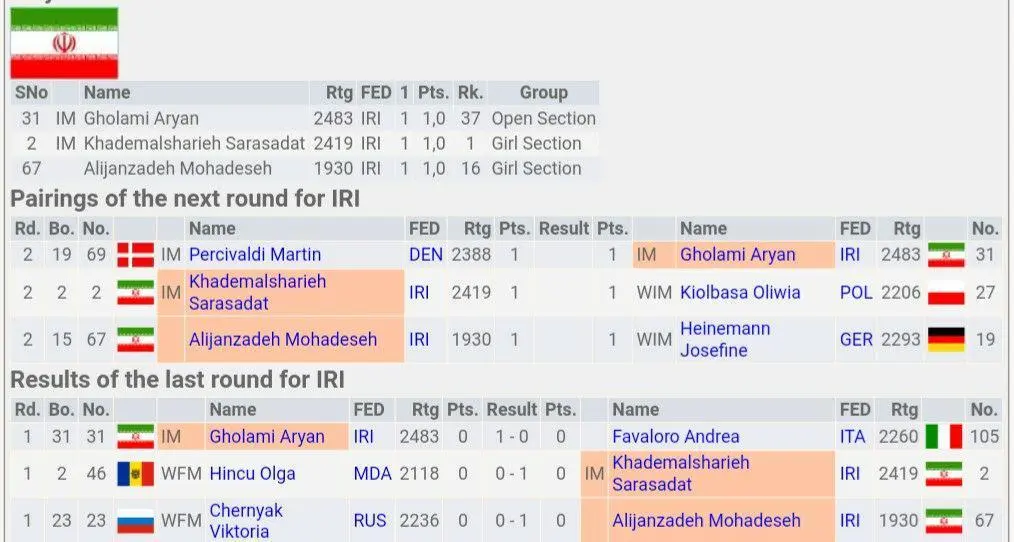Open Heinemann Josefine's player link

click(726, 339)
